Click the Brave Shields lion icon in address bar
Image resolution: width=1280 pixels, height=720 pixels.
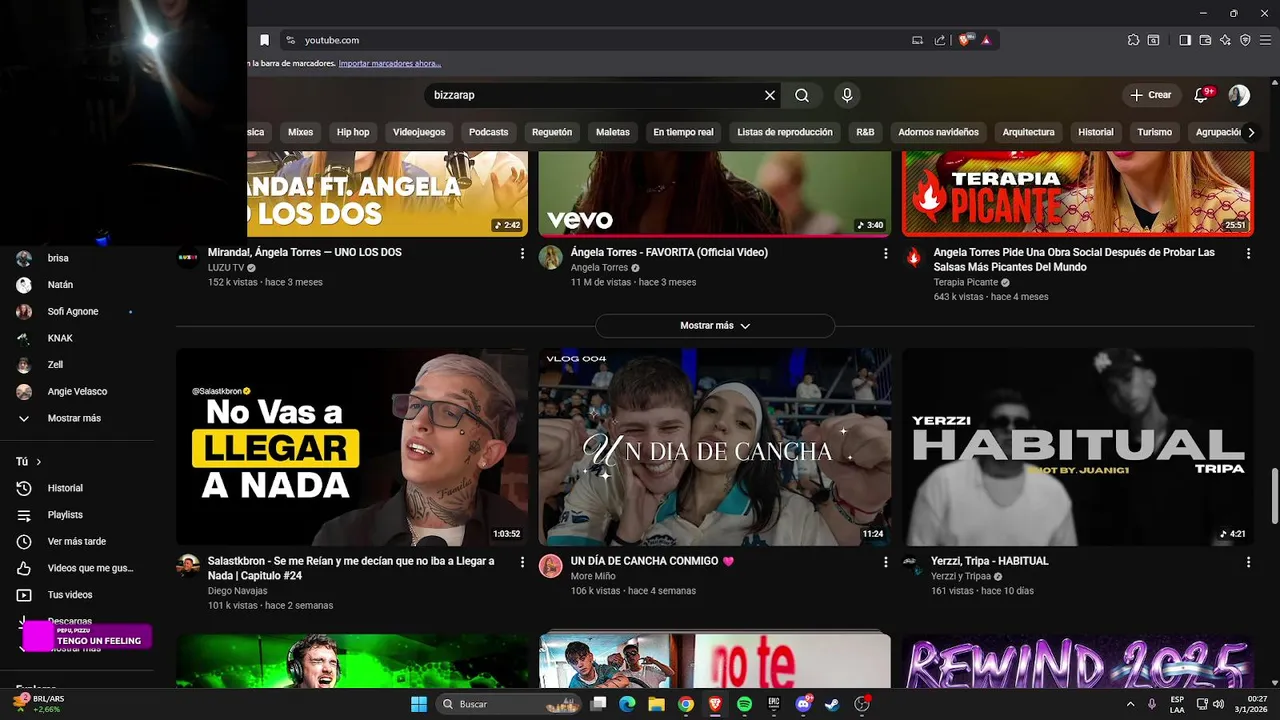pos(966,40)
